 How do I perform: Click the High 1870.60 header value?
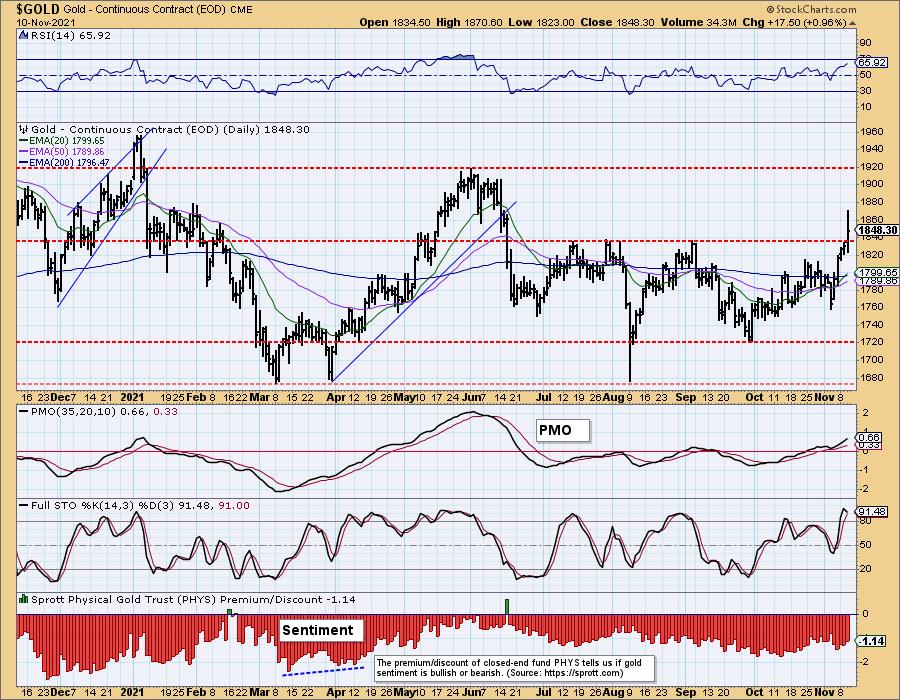click(x=469, y=22)
